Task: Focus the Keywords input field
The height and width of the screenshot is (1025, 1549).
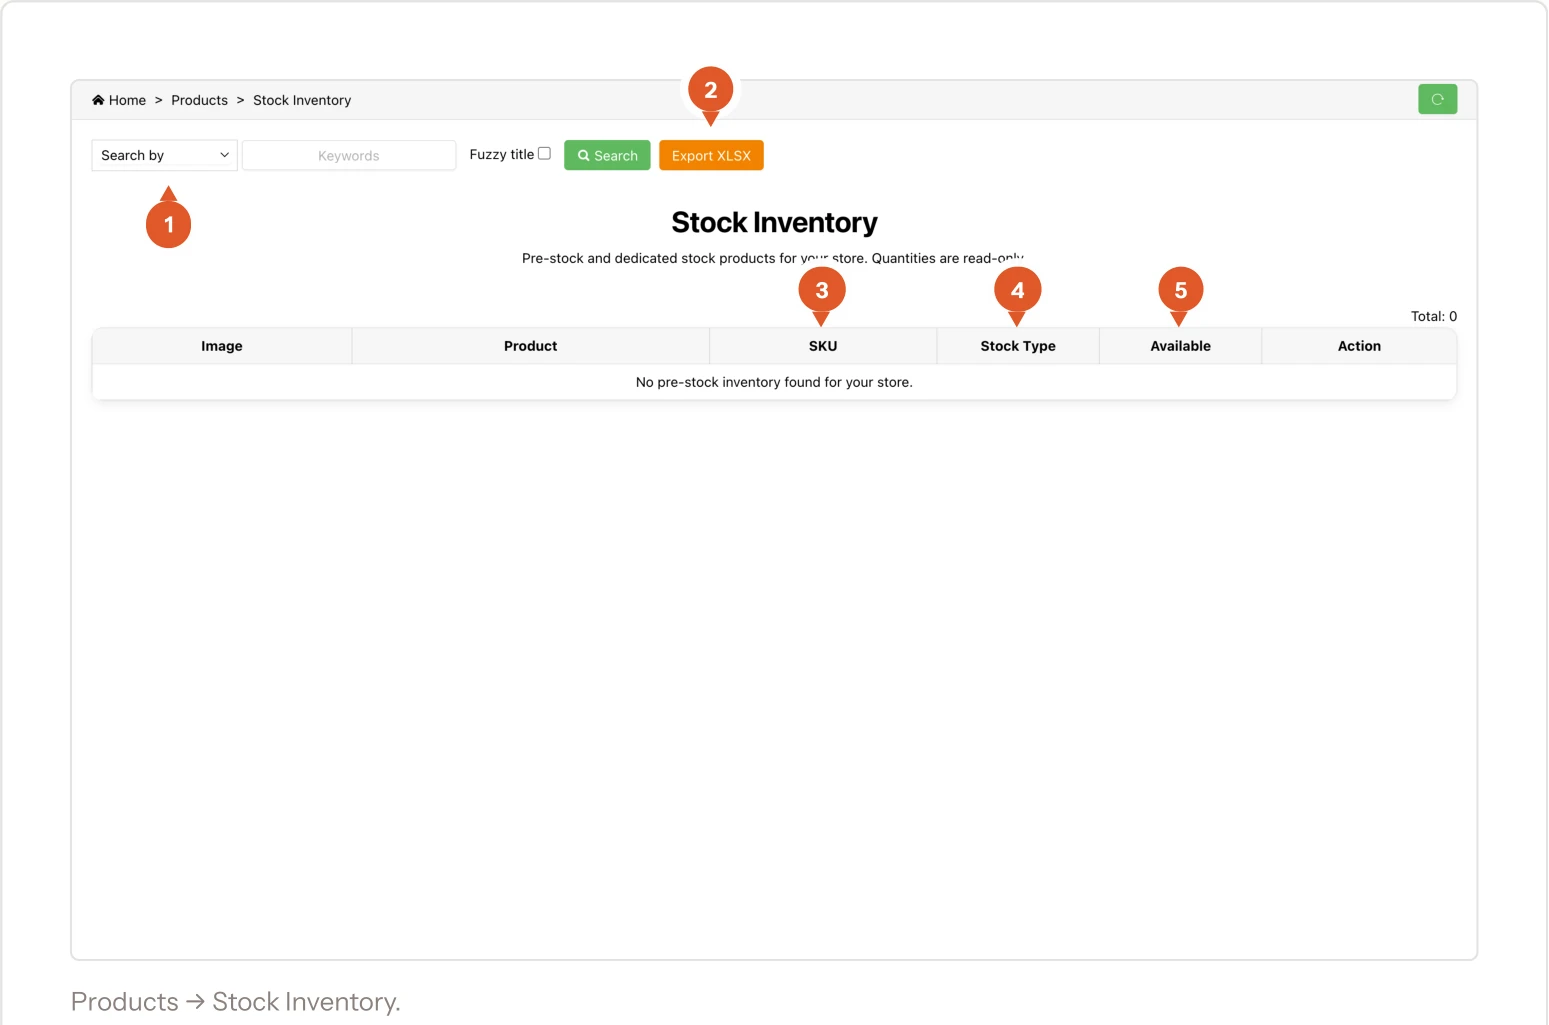Action: [x=349, y=155]
